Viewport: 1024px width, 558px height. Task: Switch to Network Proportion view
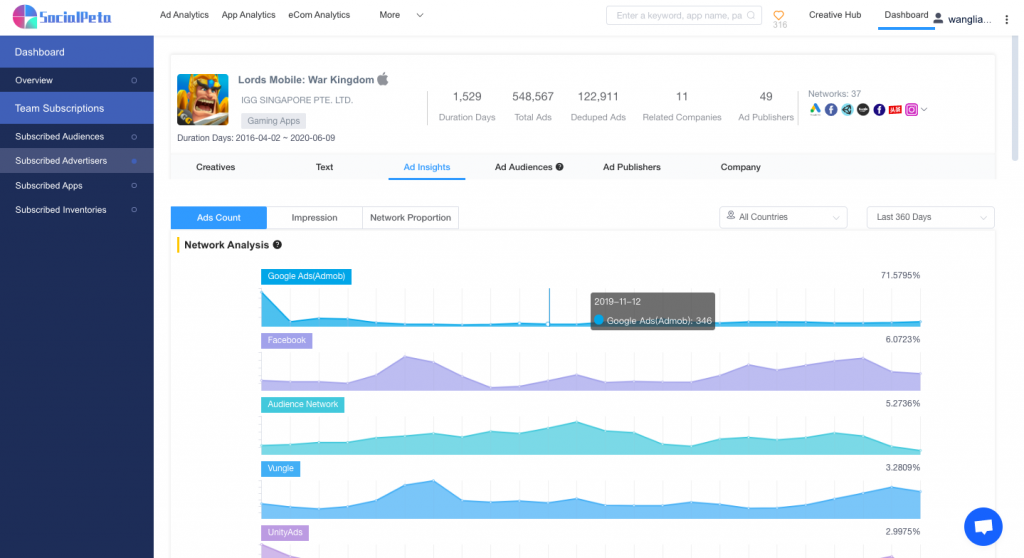tap(410, 218)
